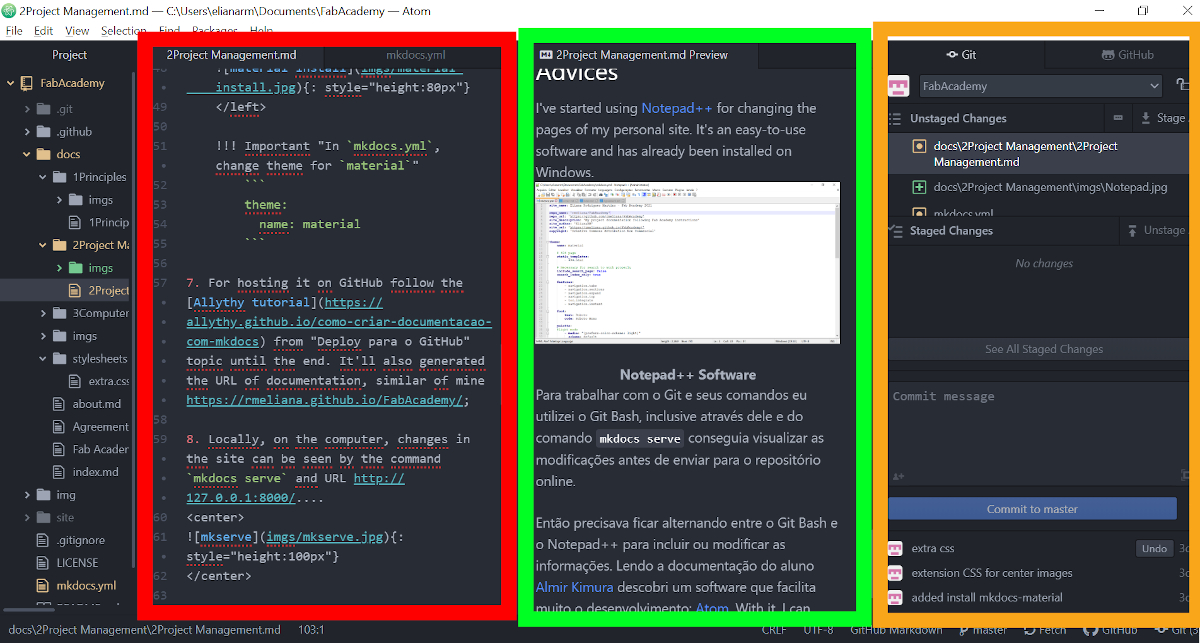This screenshot has width=1200, height=643.
Task: Click the master branch status bar icon
Action: [x=963, y=630]
